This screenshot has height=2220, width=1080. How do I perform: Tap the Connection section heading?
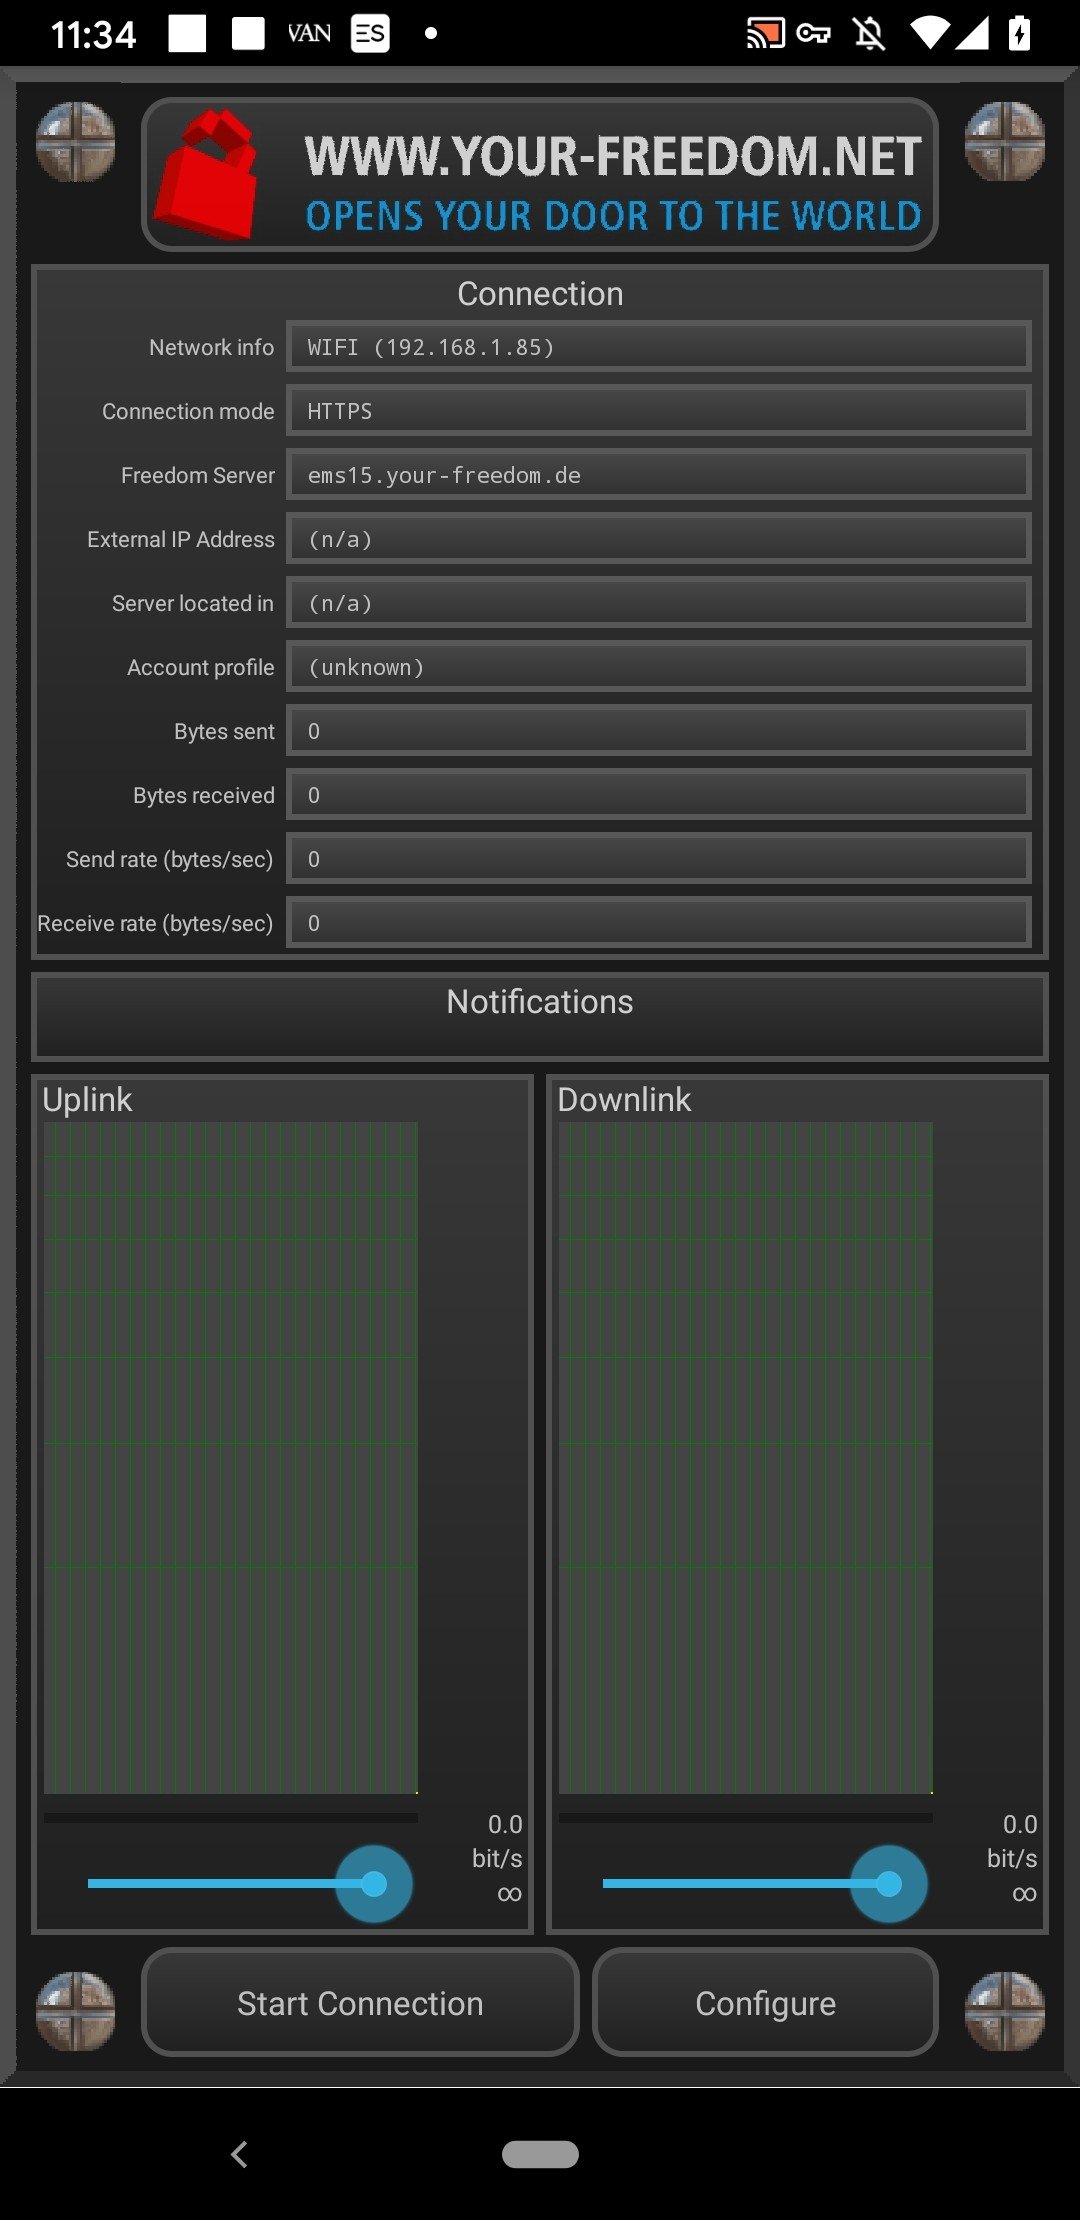(x=540, y=293)
